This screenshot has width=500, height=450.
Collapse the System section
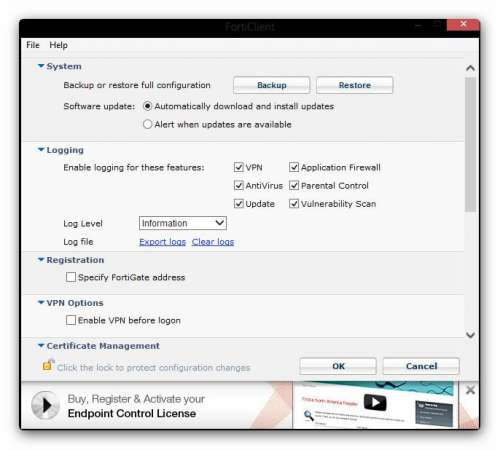point(41,66)
